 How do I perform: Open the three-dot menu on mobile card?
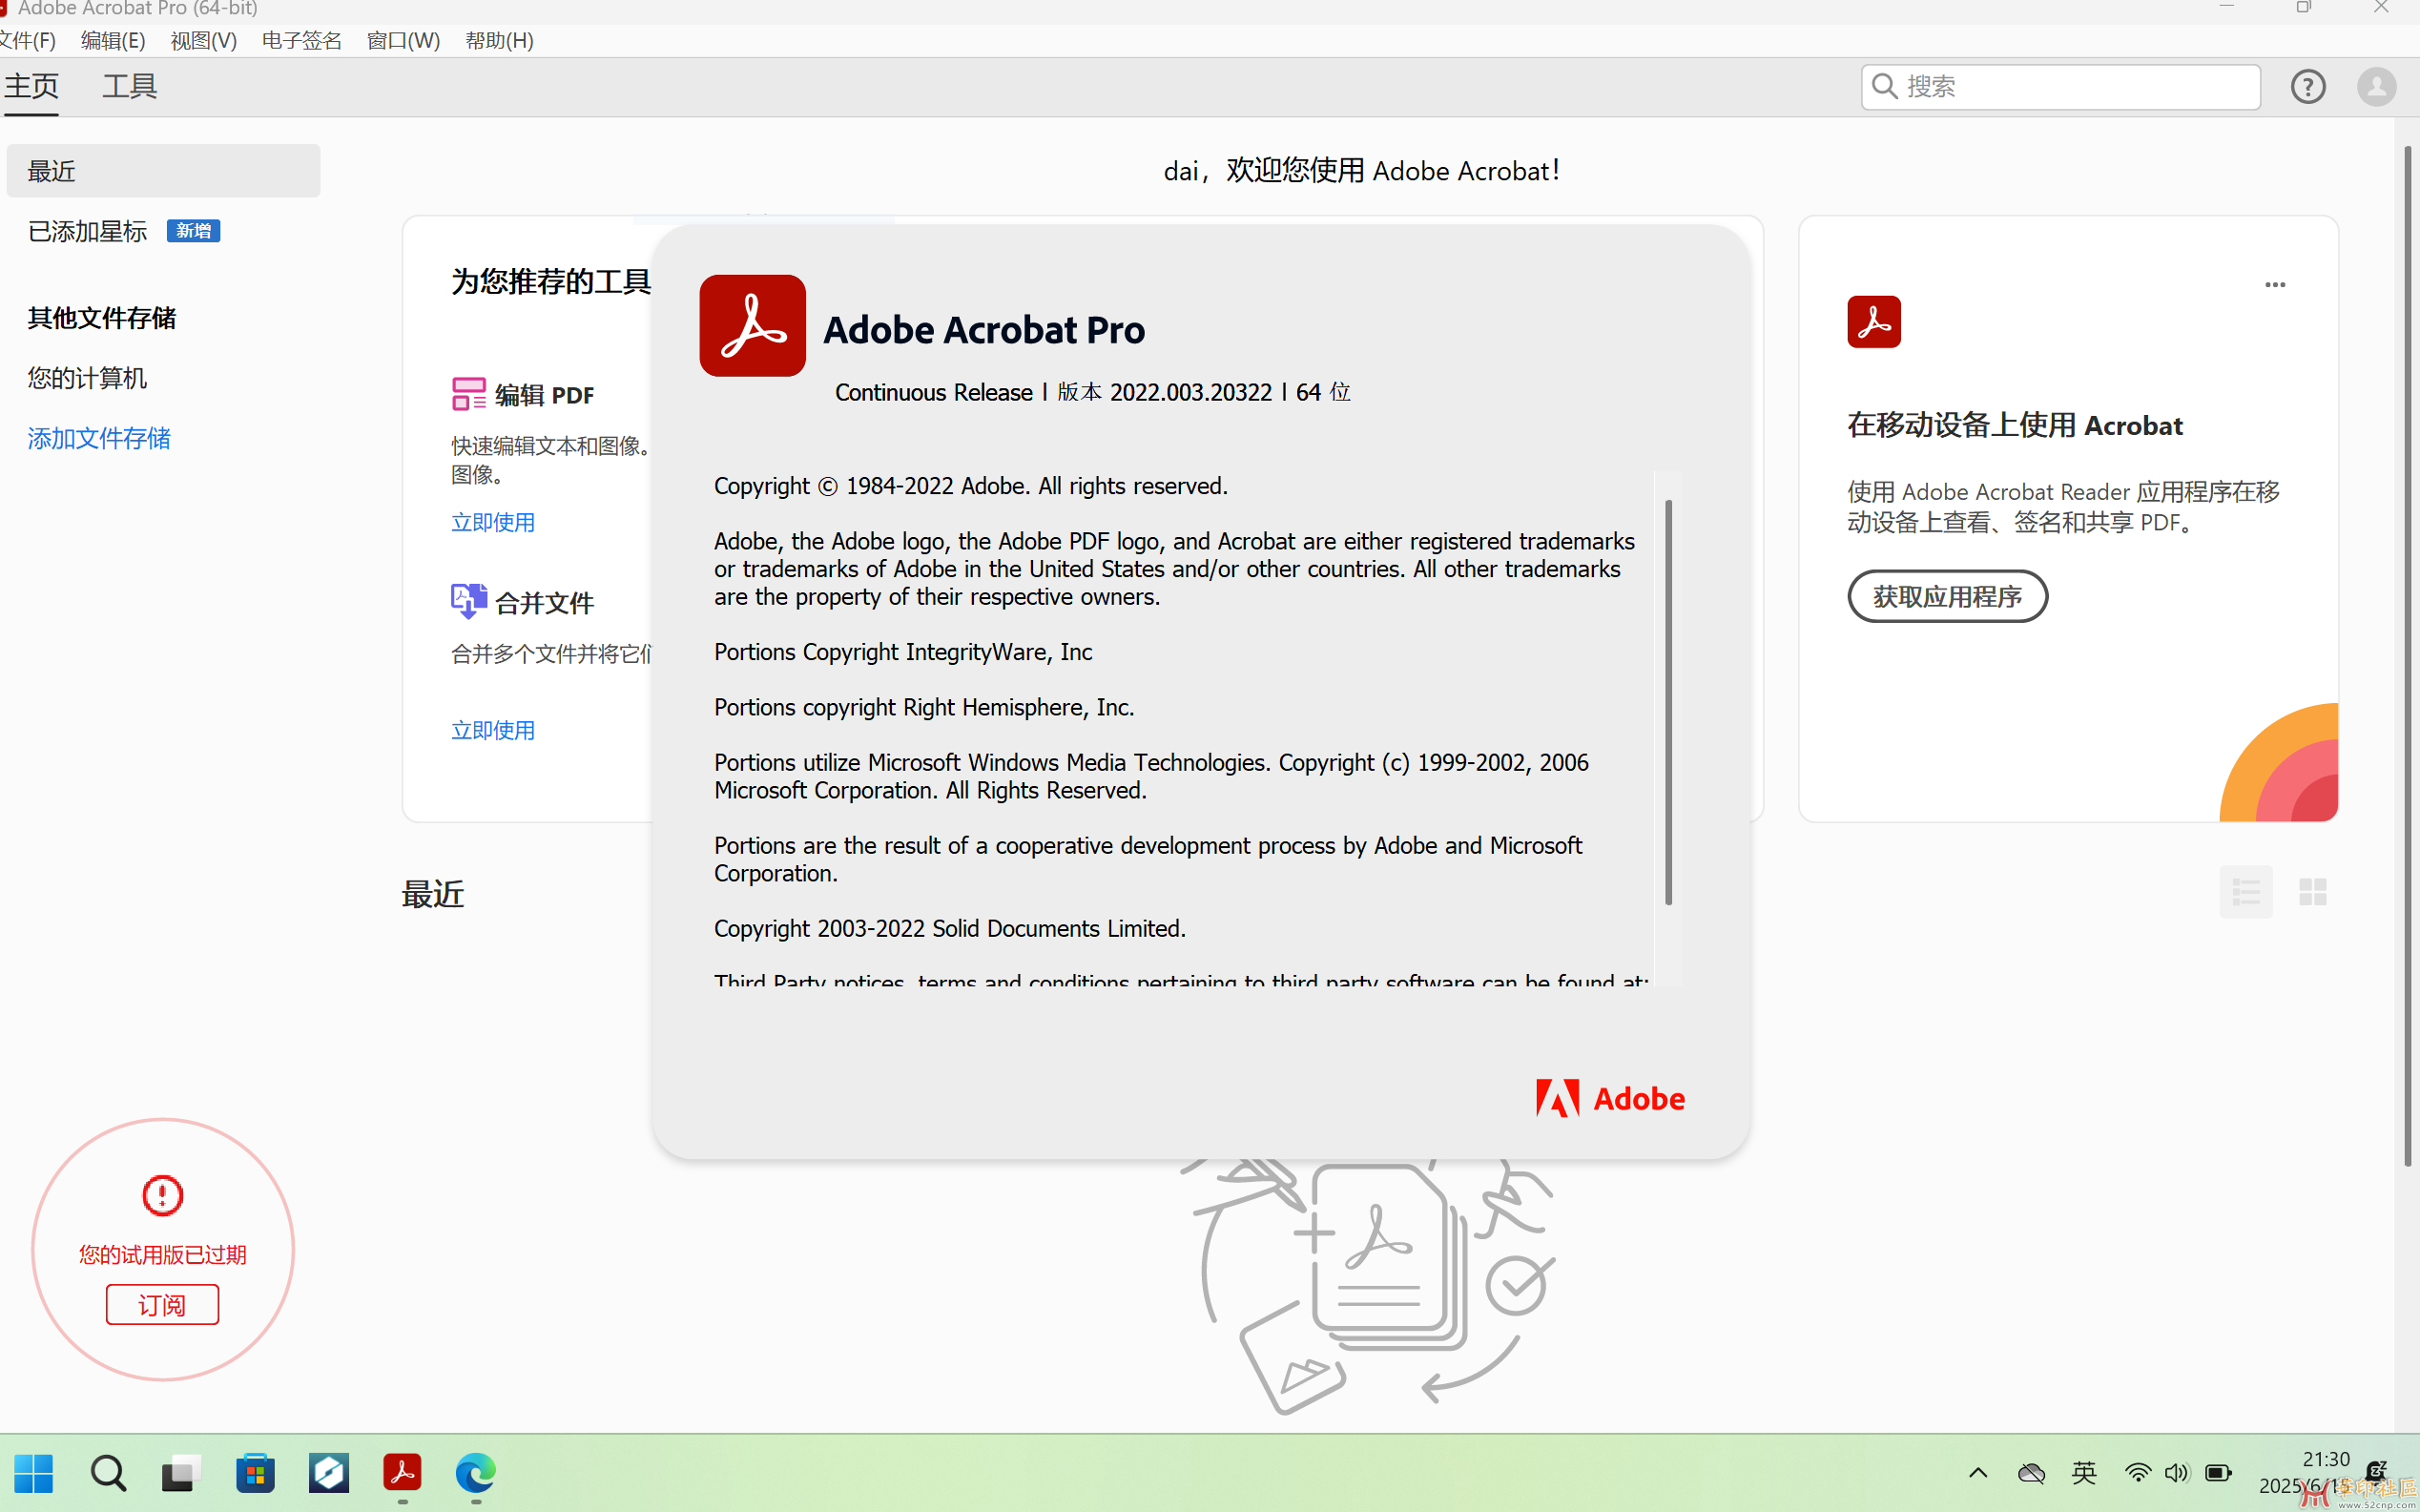(x=2275, y=285)
